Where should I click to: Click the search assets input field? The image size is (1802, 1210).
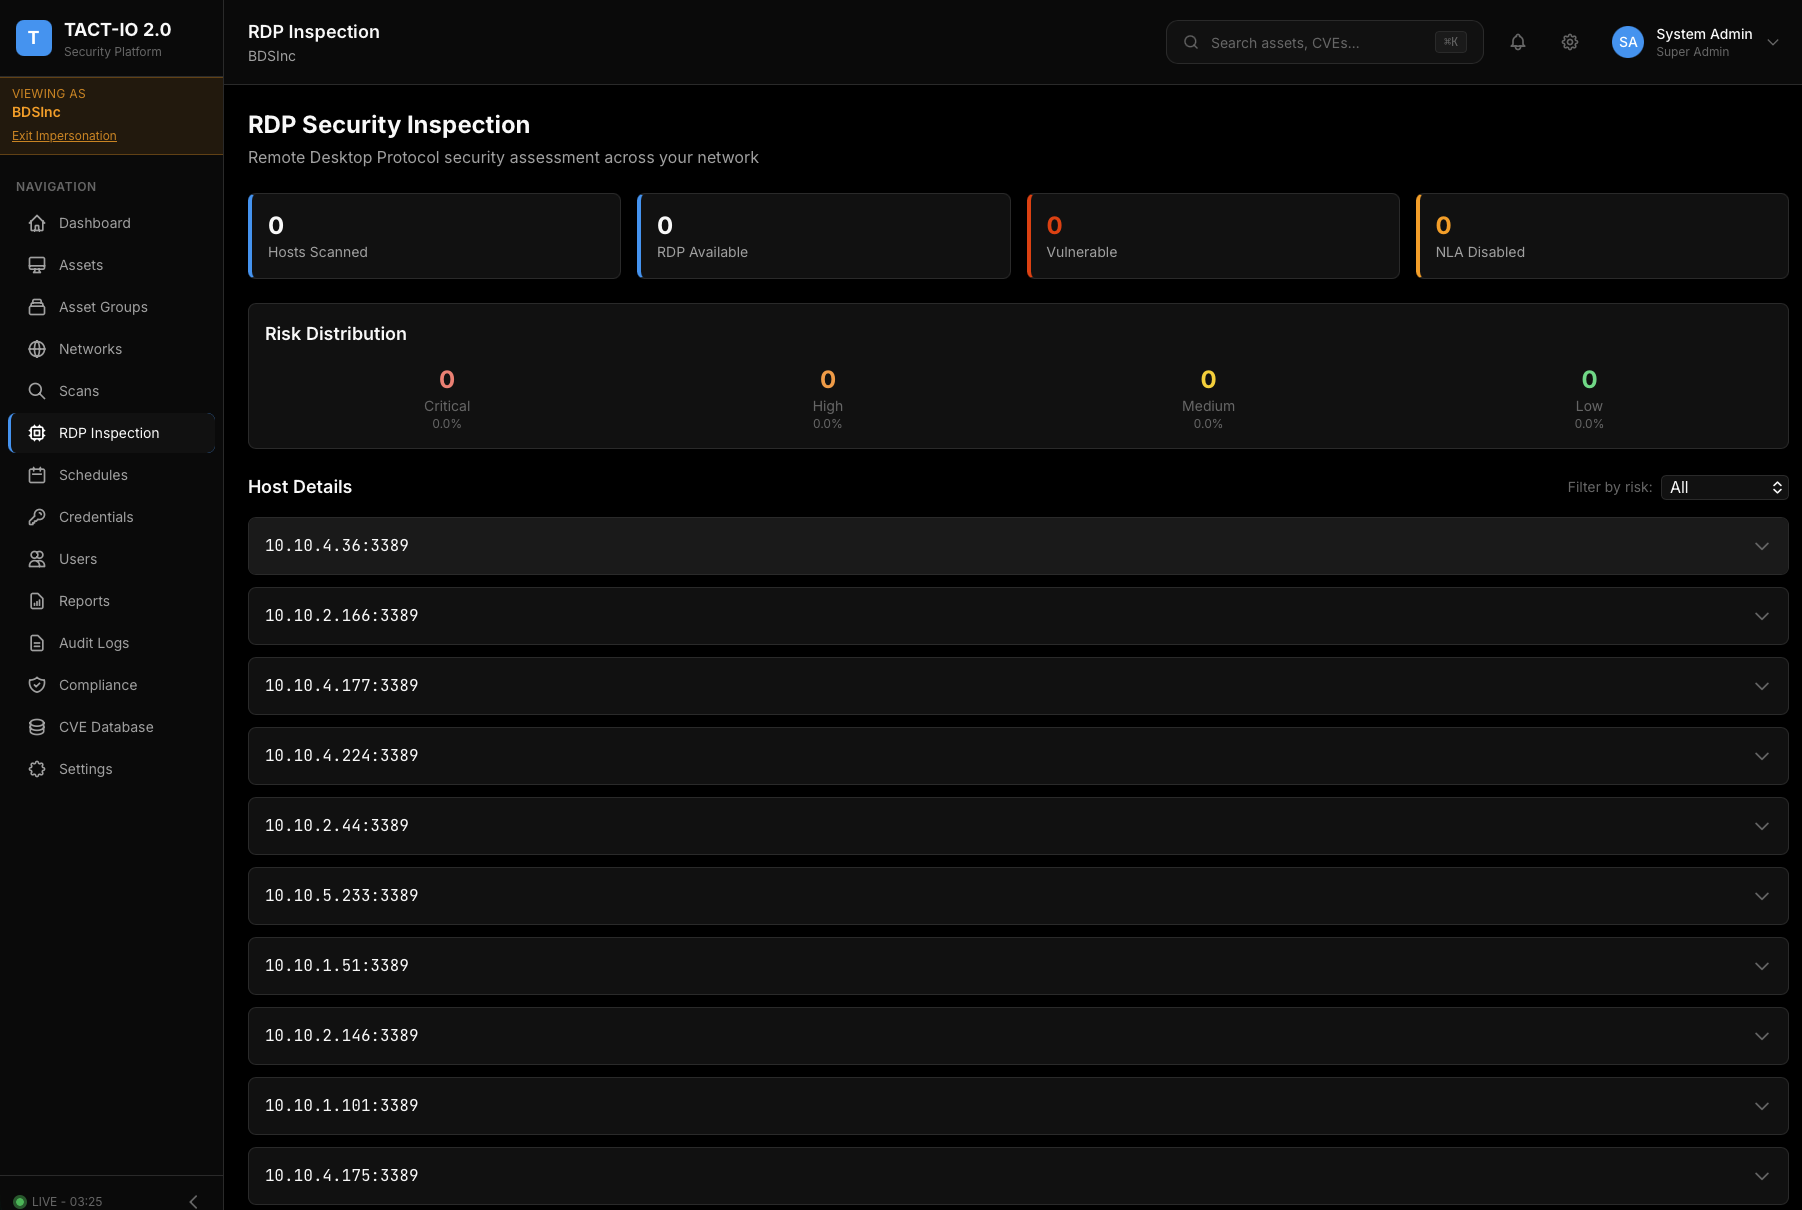coord(1300,42)
